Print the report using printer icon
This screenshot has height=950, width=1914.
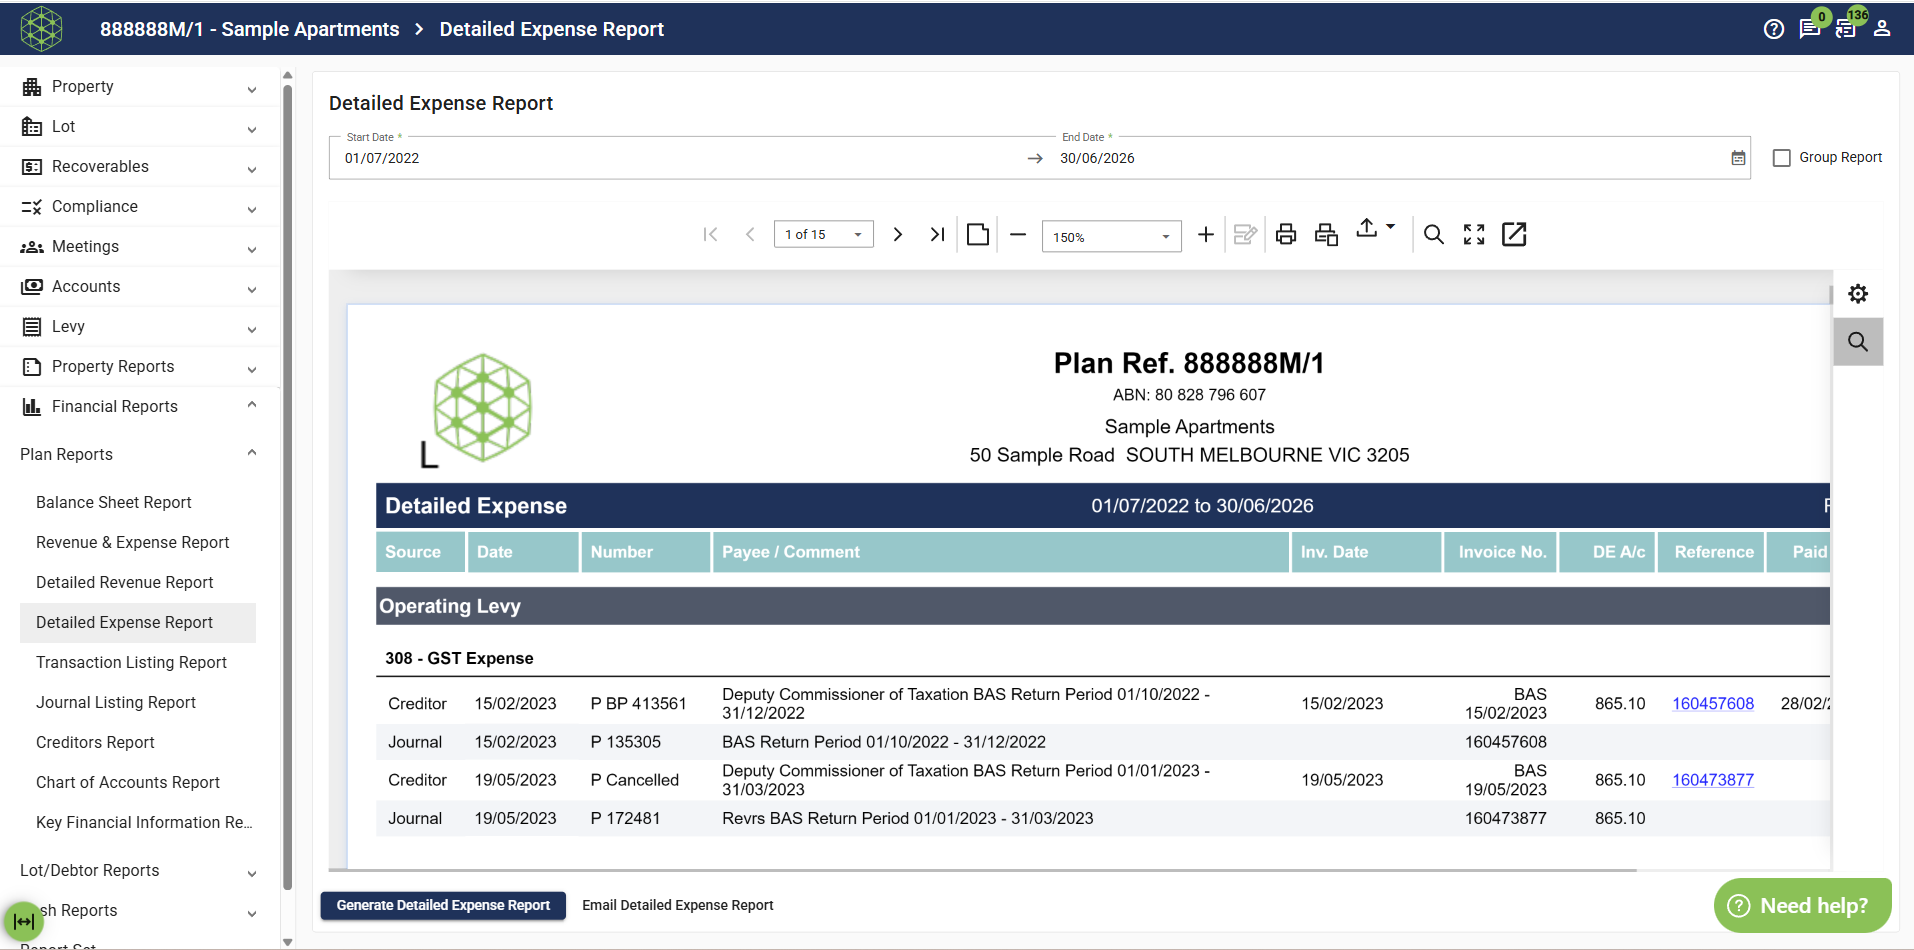(x=1286, y=234)
